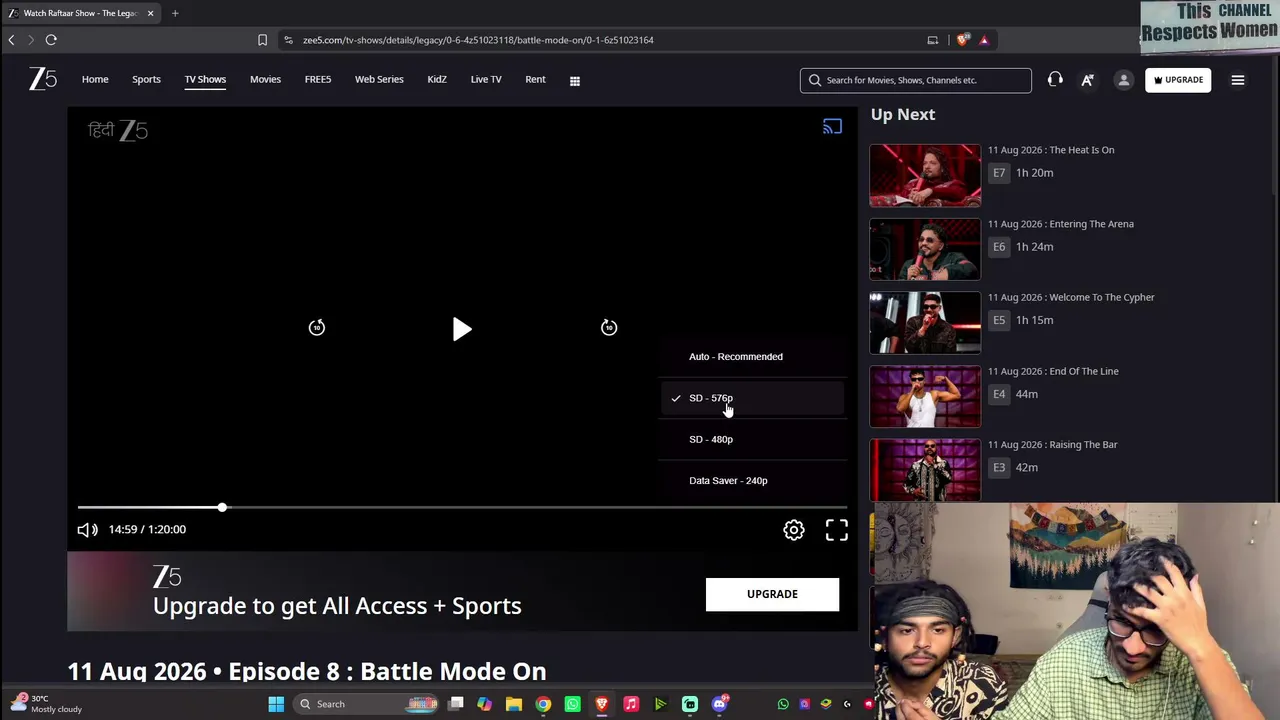
Task: Go back to the previous page
Action: point(12,40)
